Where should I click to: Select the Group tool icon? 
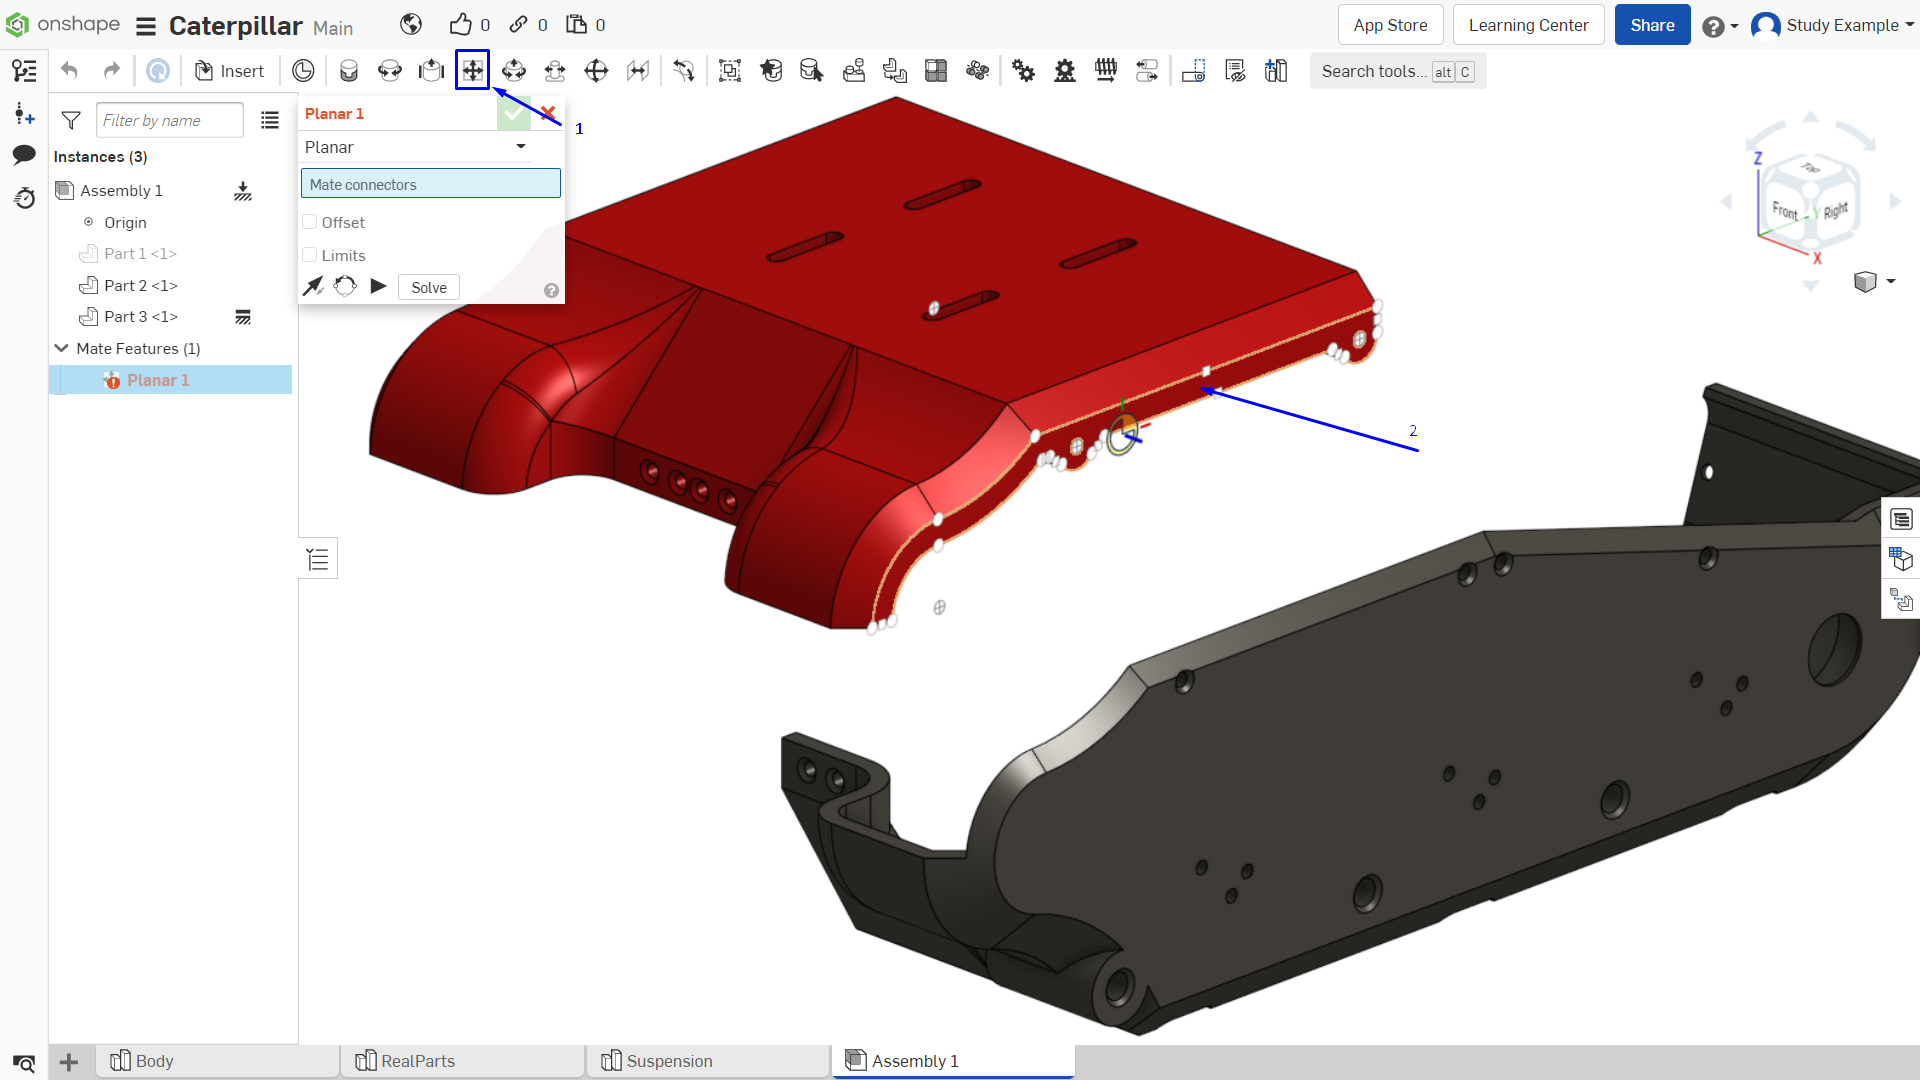(x=730, y=71)
